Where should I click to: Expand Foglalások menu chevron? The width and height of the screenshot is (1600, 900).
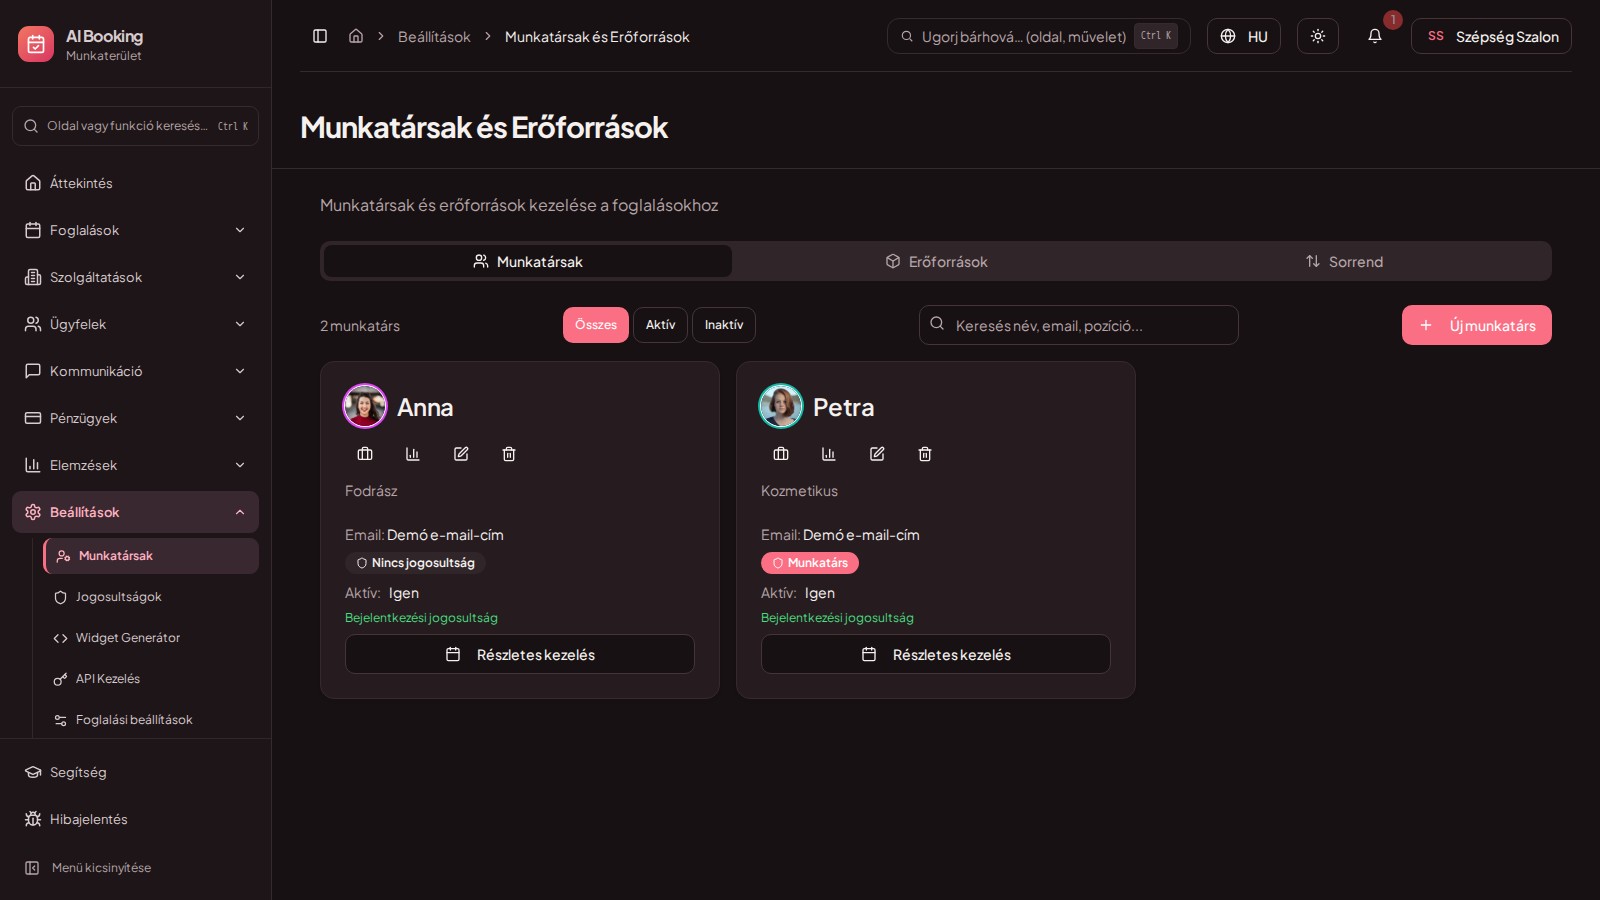(x=240, y=230)
